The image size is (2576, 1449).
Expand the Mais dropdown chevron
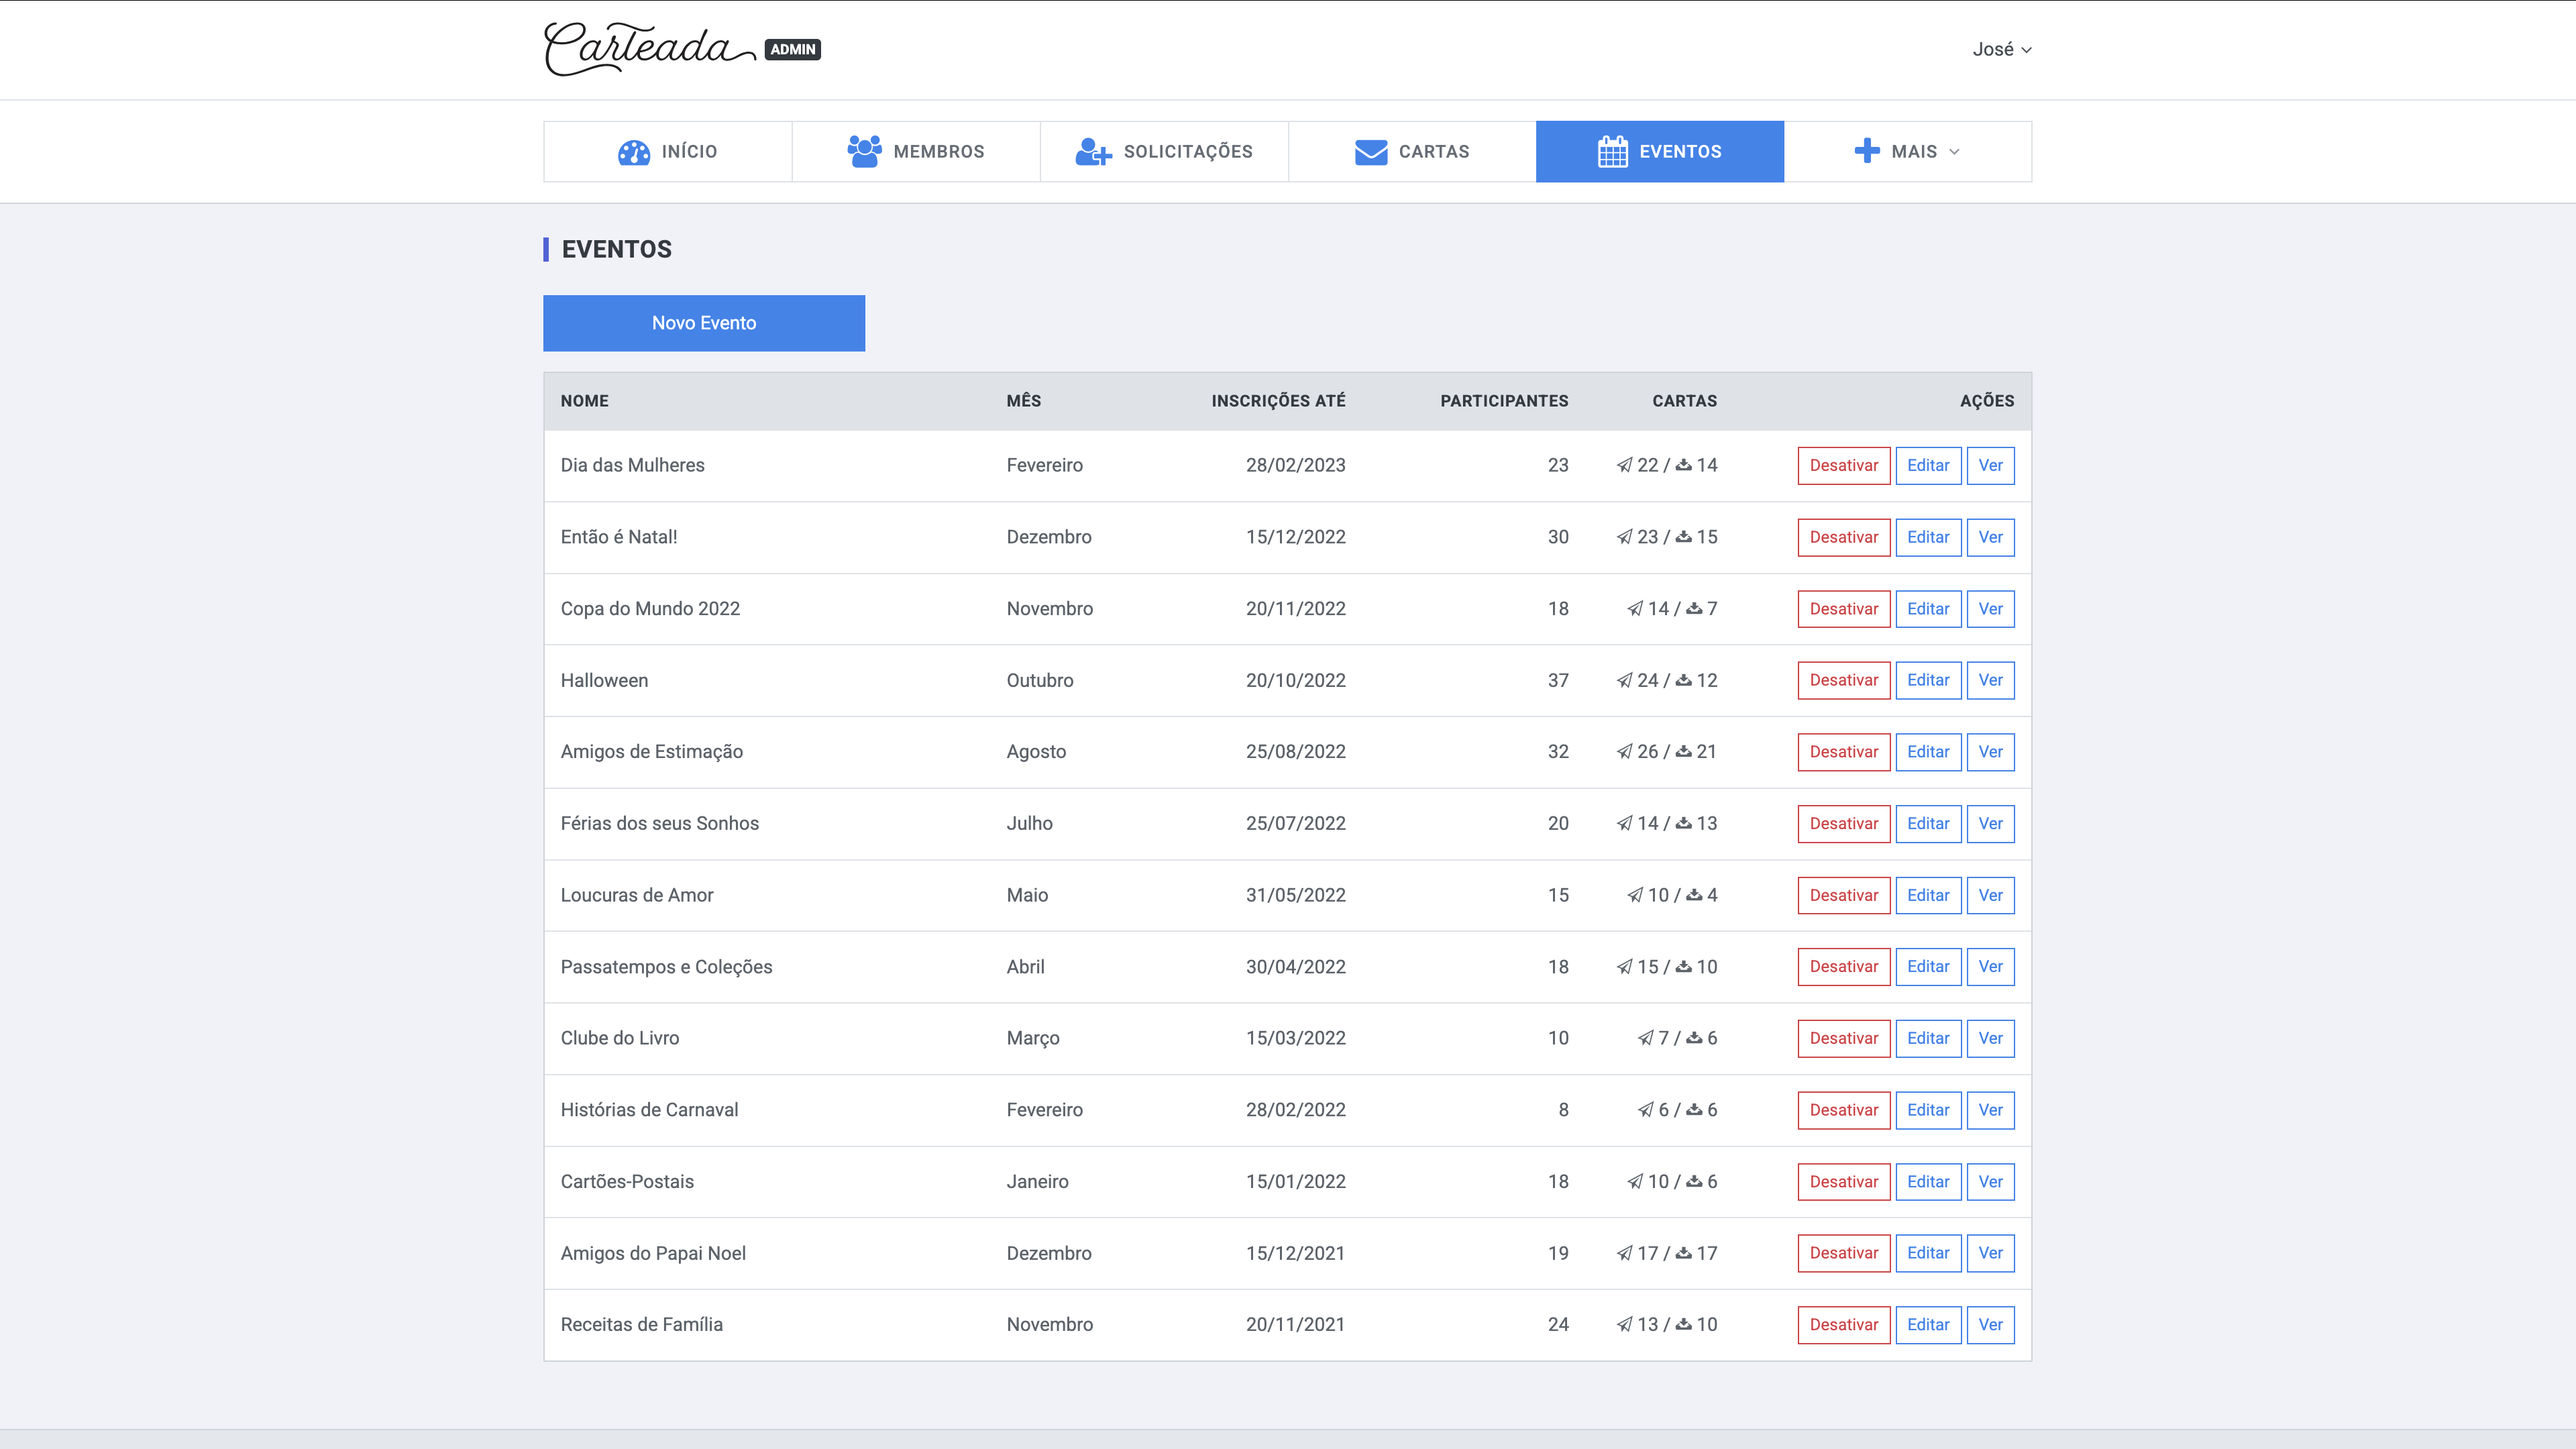pos(1954,152)
